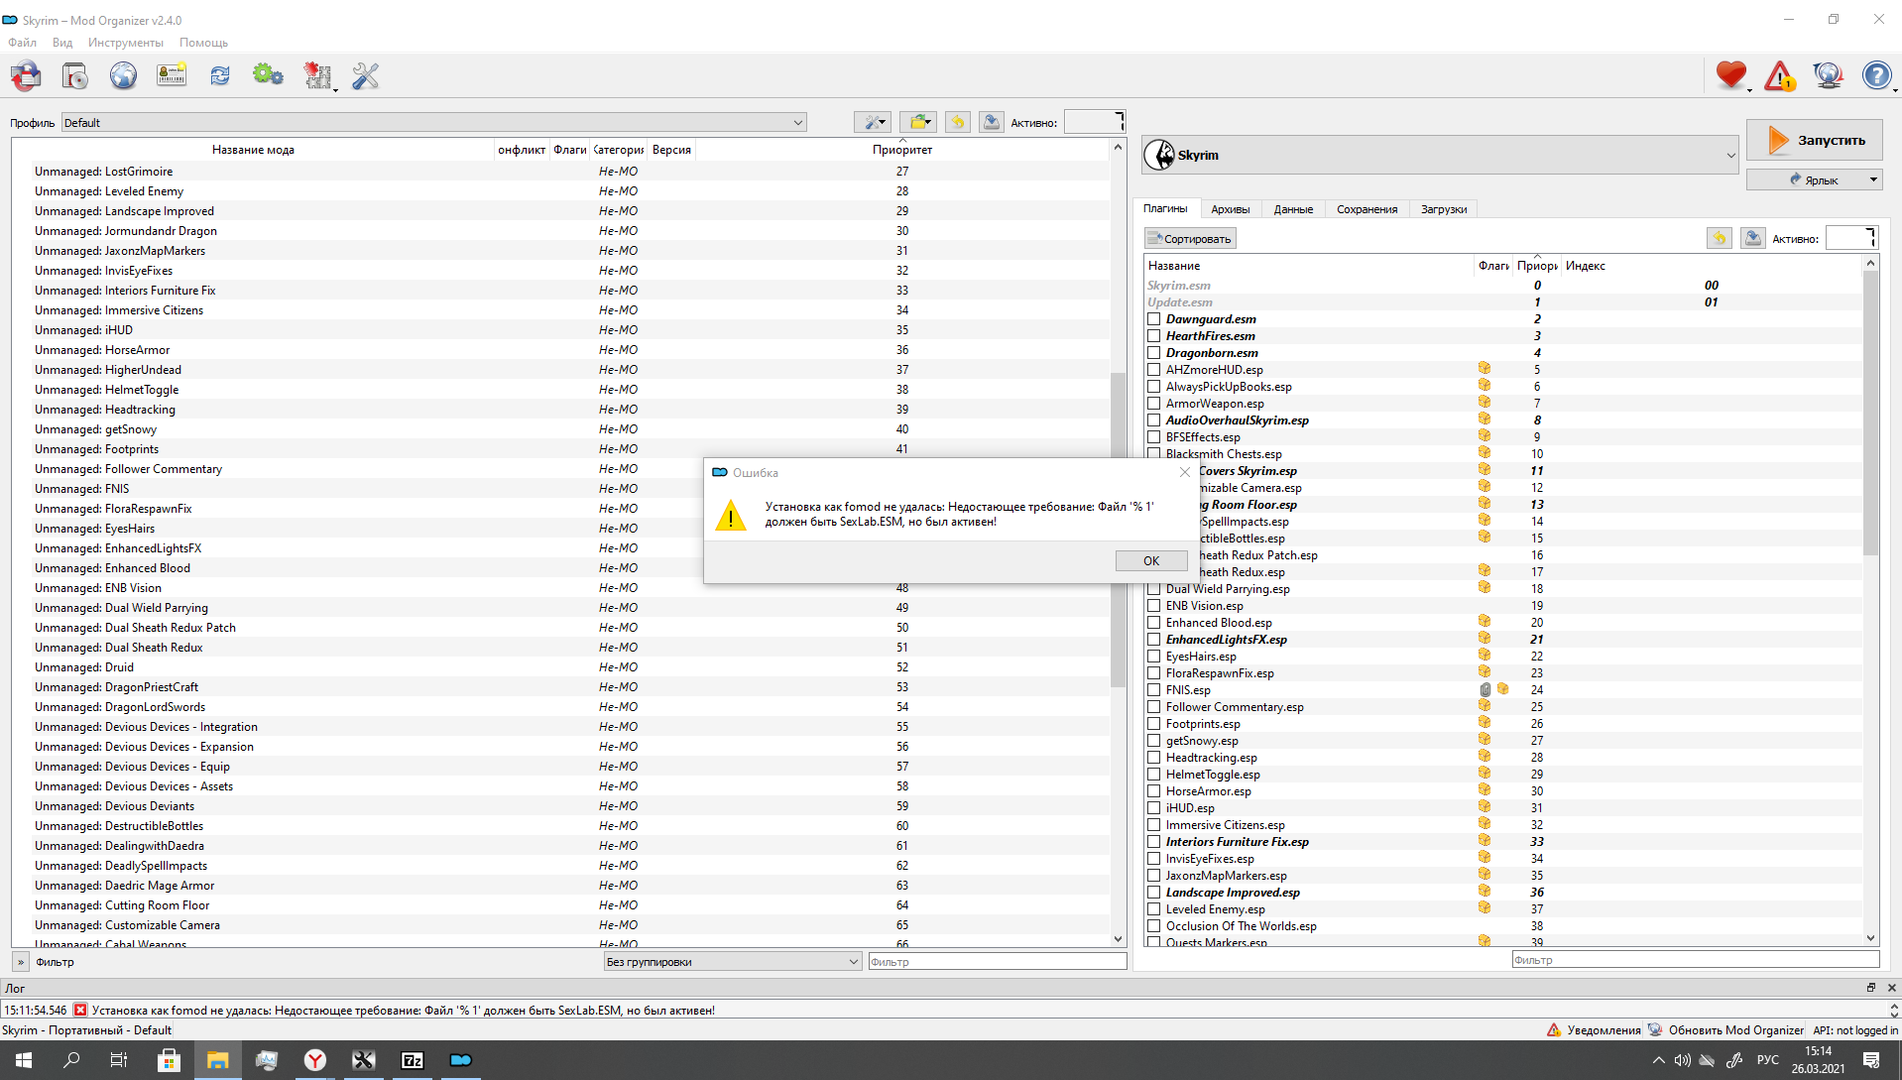This screenshot has height=1080, width=1902.
Task: Open Nexus globe icon in toolbar
Action: pos(123,76)
